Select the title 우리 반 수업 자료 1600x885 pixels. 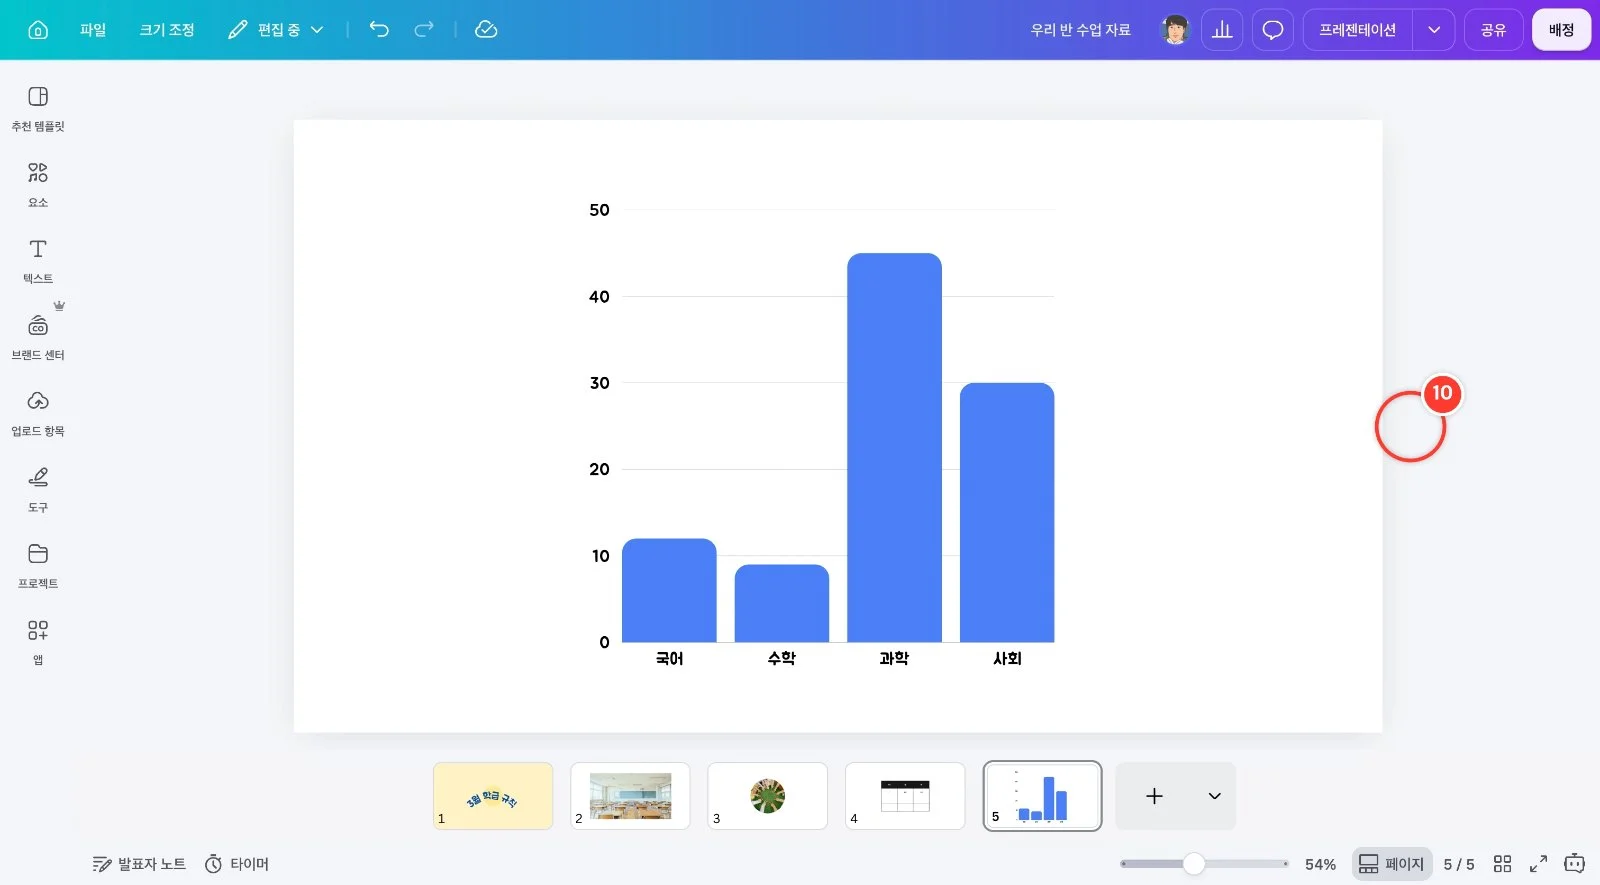1080,30
